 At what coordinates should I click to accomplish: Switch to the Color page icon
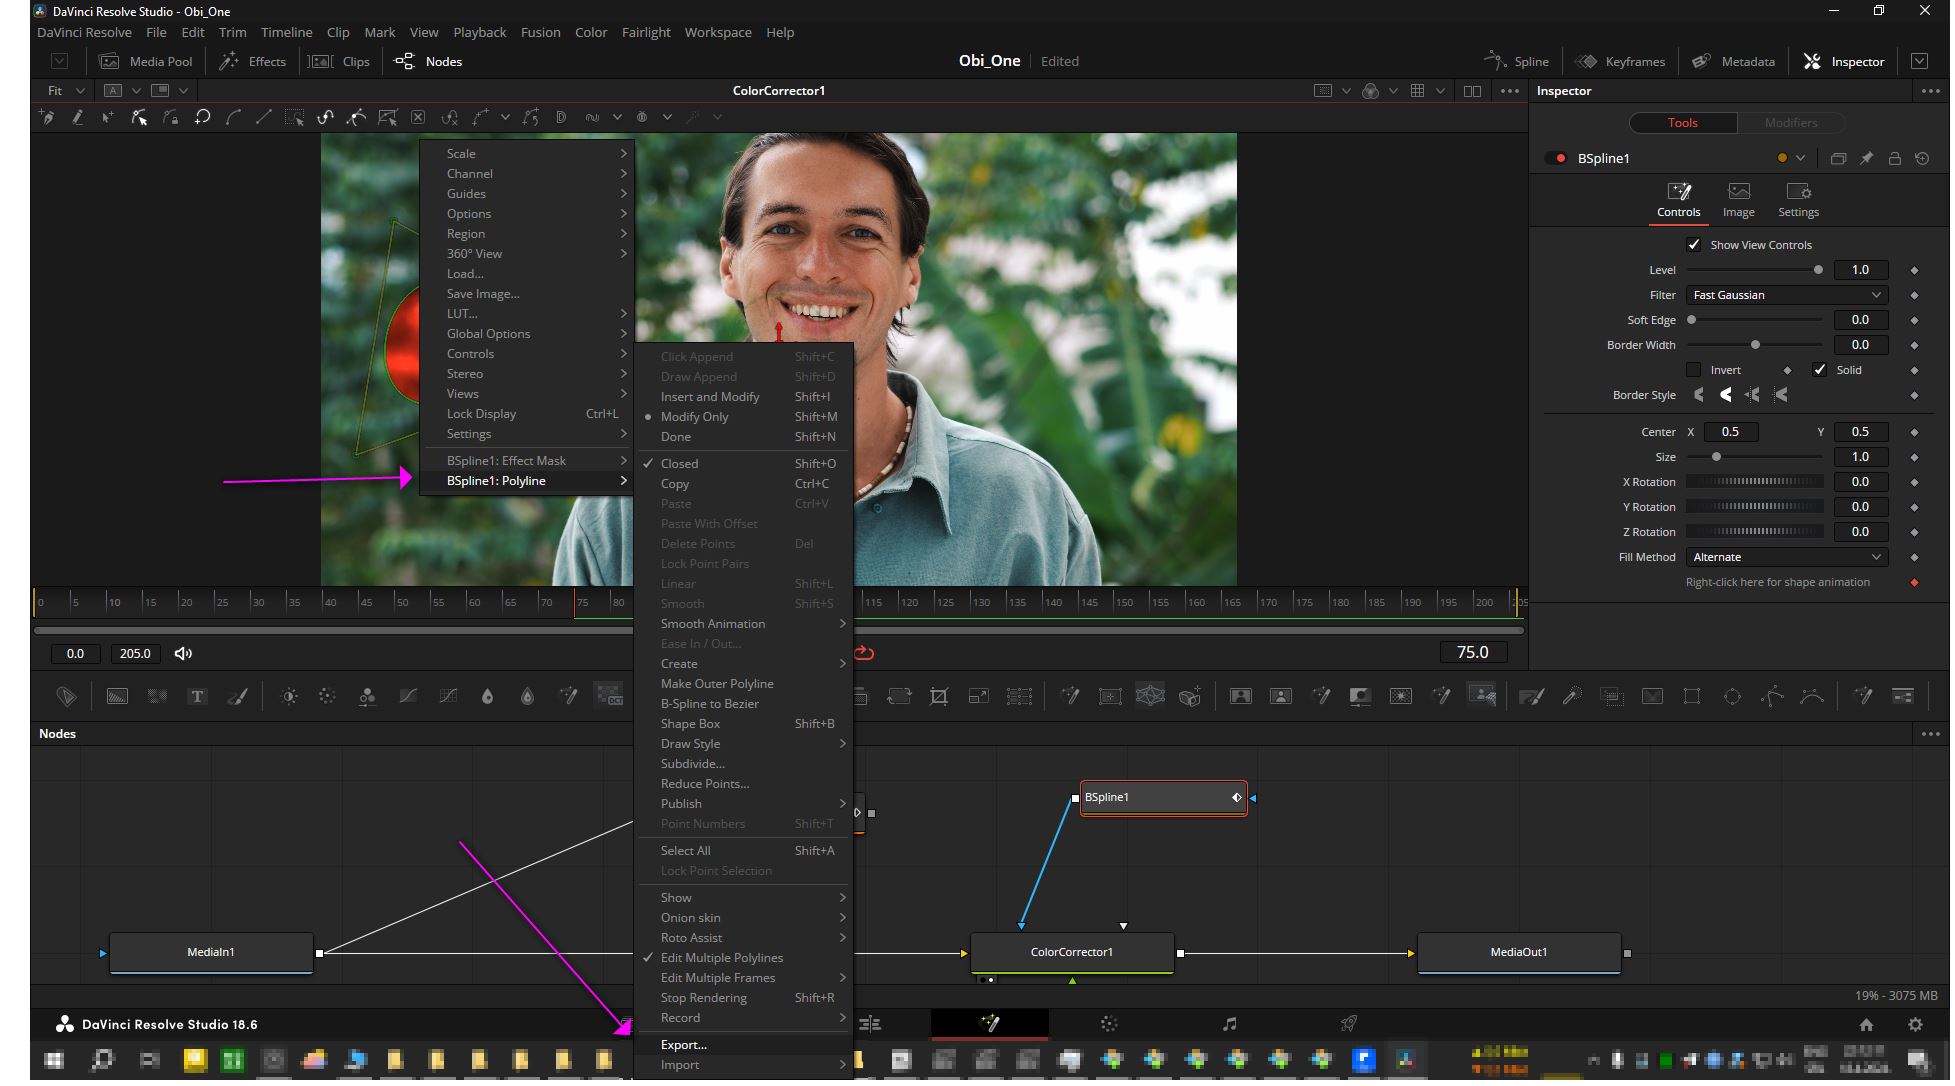point(1109,1023)
